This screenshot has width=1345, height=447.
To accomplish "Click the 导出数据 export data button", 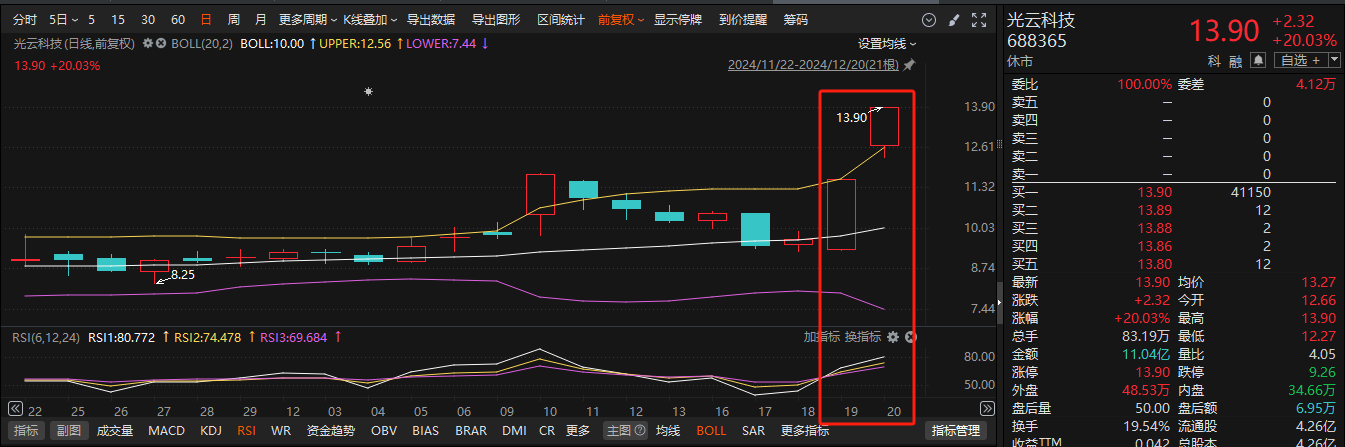I will [x=431, y=19].
